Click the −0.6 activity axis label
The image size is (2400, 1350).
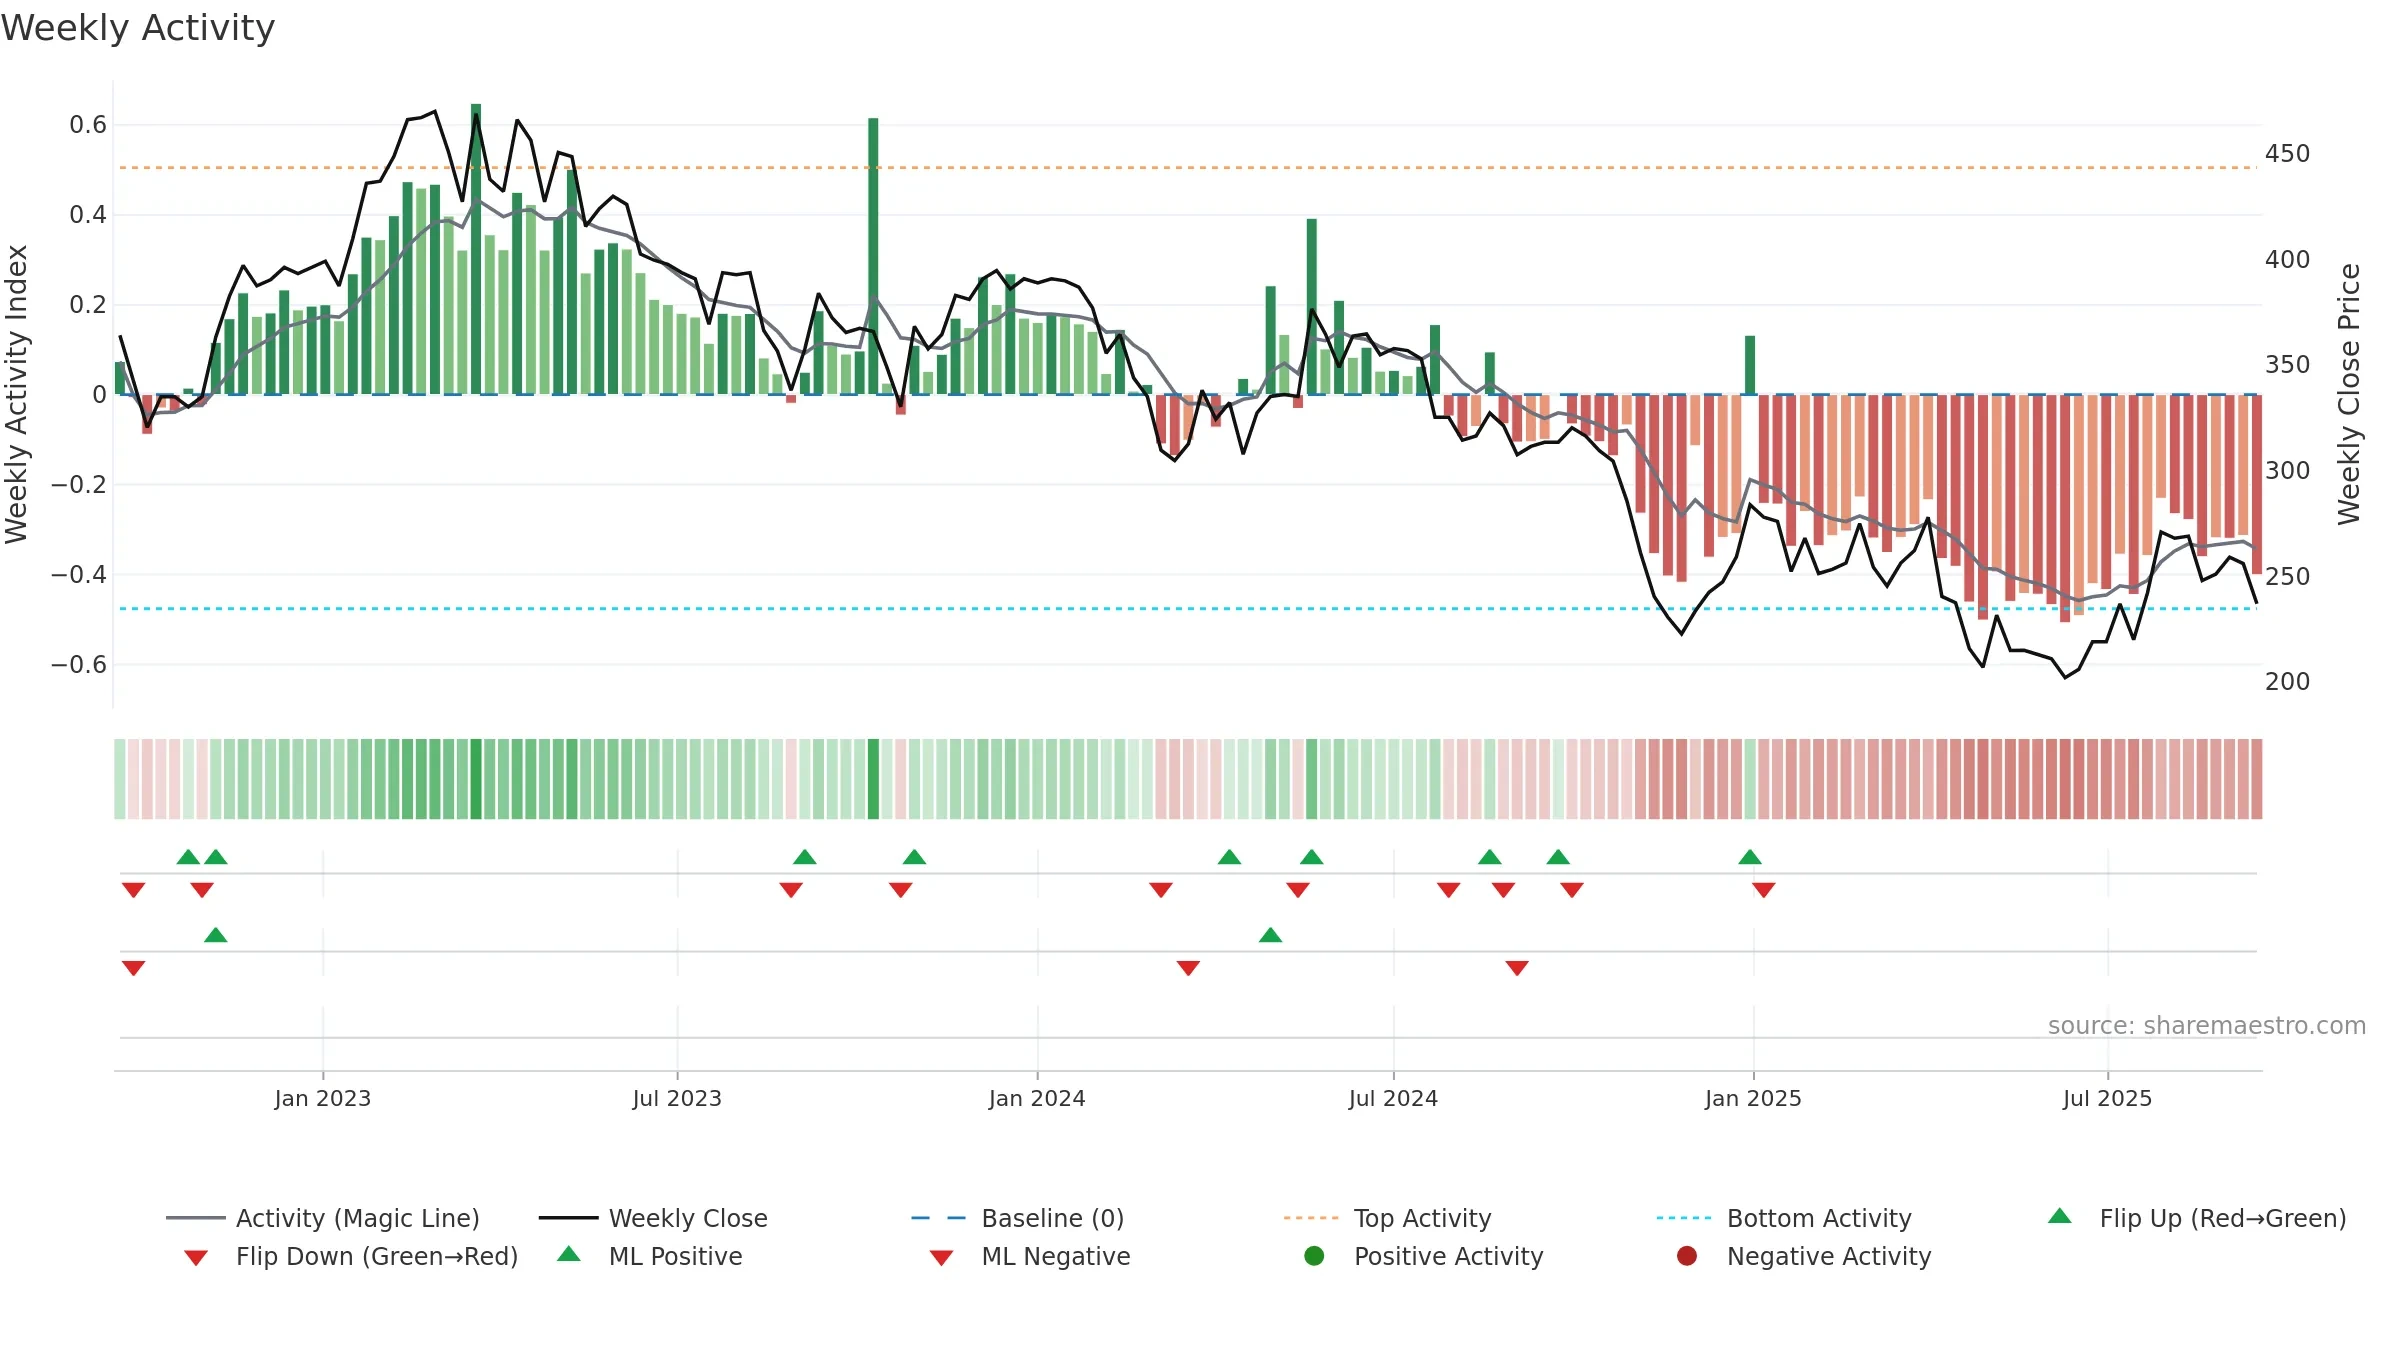pyautogui.click(x=79, y=665)
